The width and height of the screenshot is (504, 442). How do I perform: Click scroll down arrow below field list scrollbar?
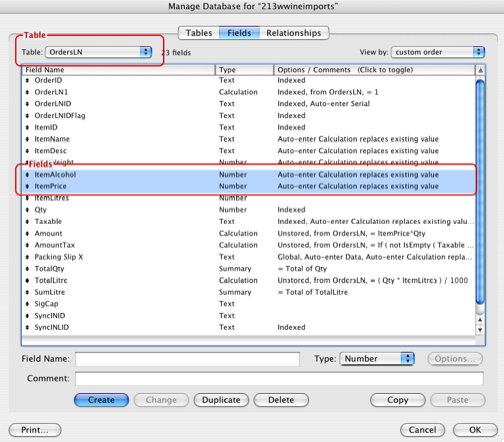pos(480,330)
